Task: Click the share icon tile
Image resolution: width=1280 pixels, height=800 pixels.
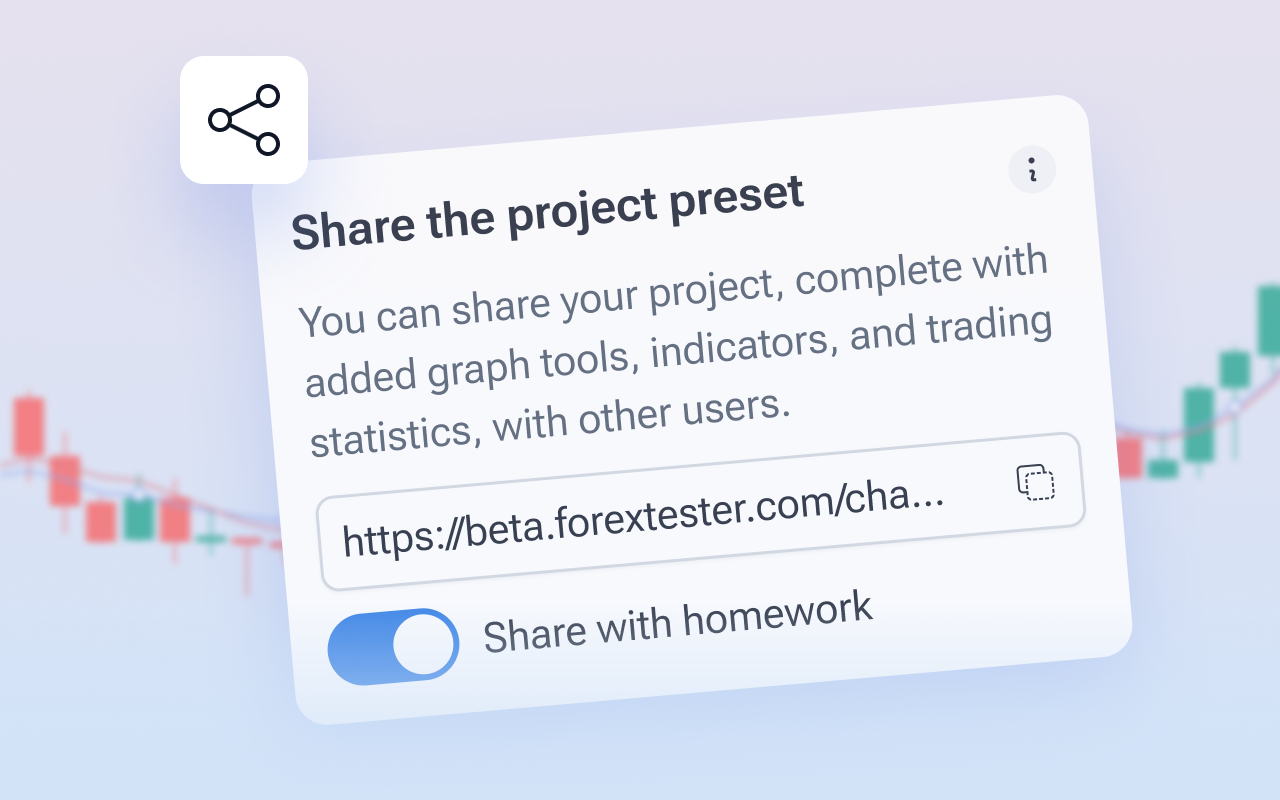Action: [x=244, y=120]
